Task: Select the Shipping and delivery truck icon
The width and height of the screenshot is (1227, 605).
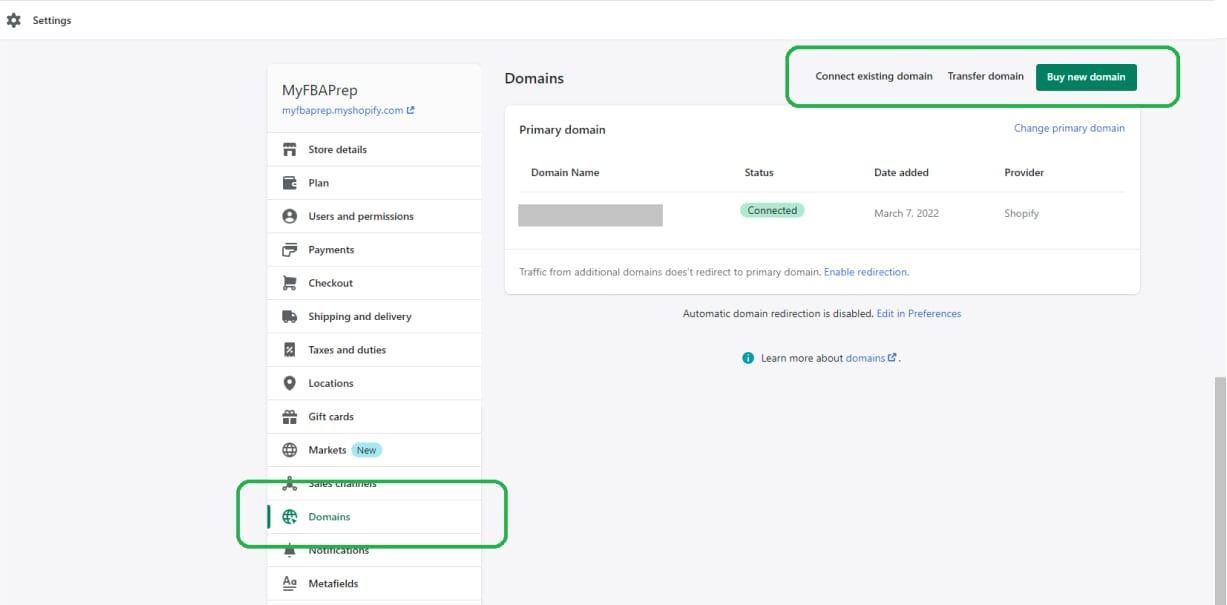Action: (290, 316)
